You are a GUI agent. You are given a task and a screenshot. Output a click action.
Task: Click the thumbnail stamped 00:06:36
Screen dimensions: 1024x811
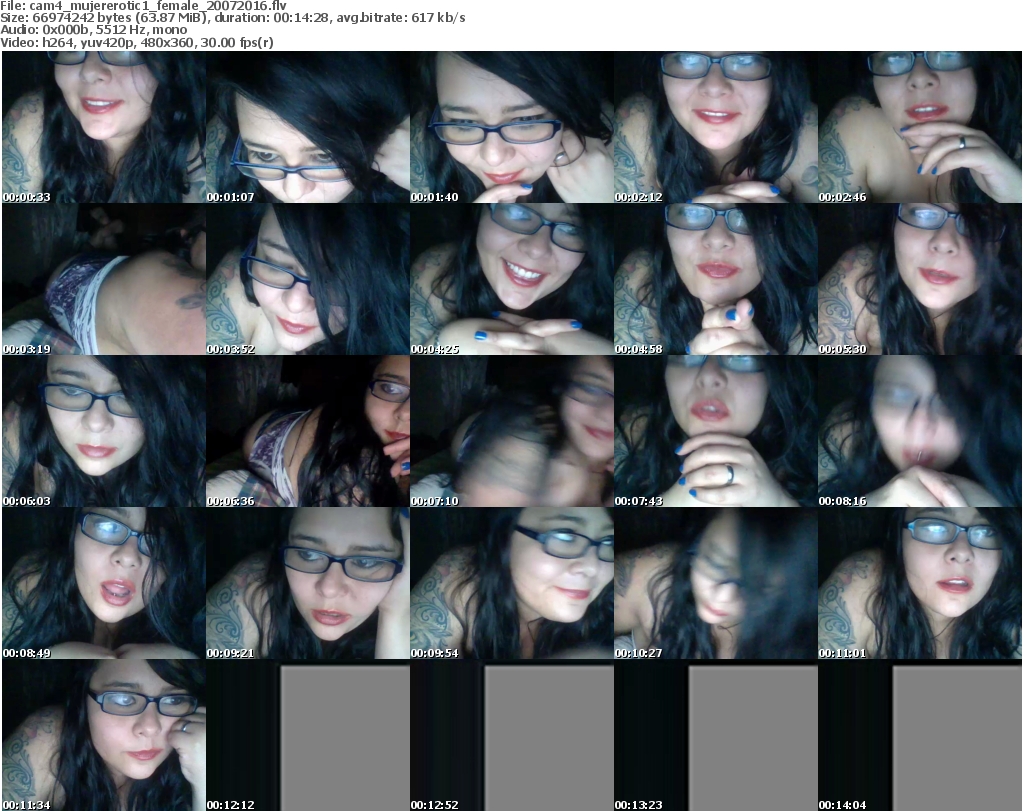pos(308,432)
